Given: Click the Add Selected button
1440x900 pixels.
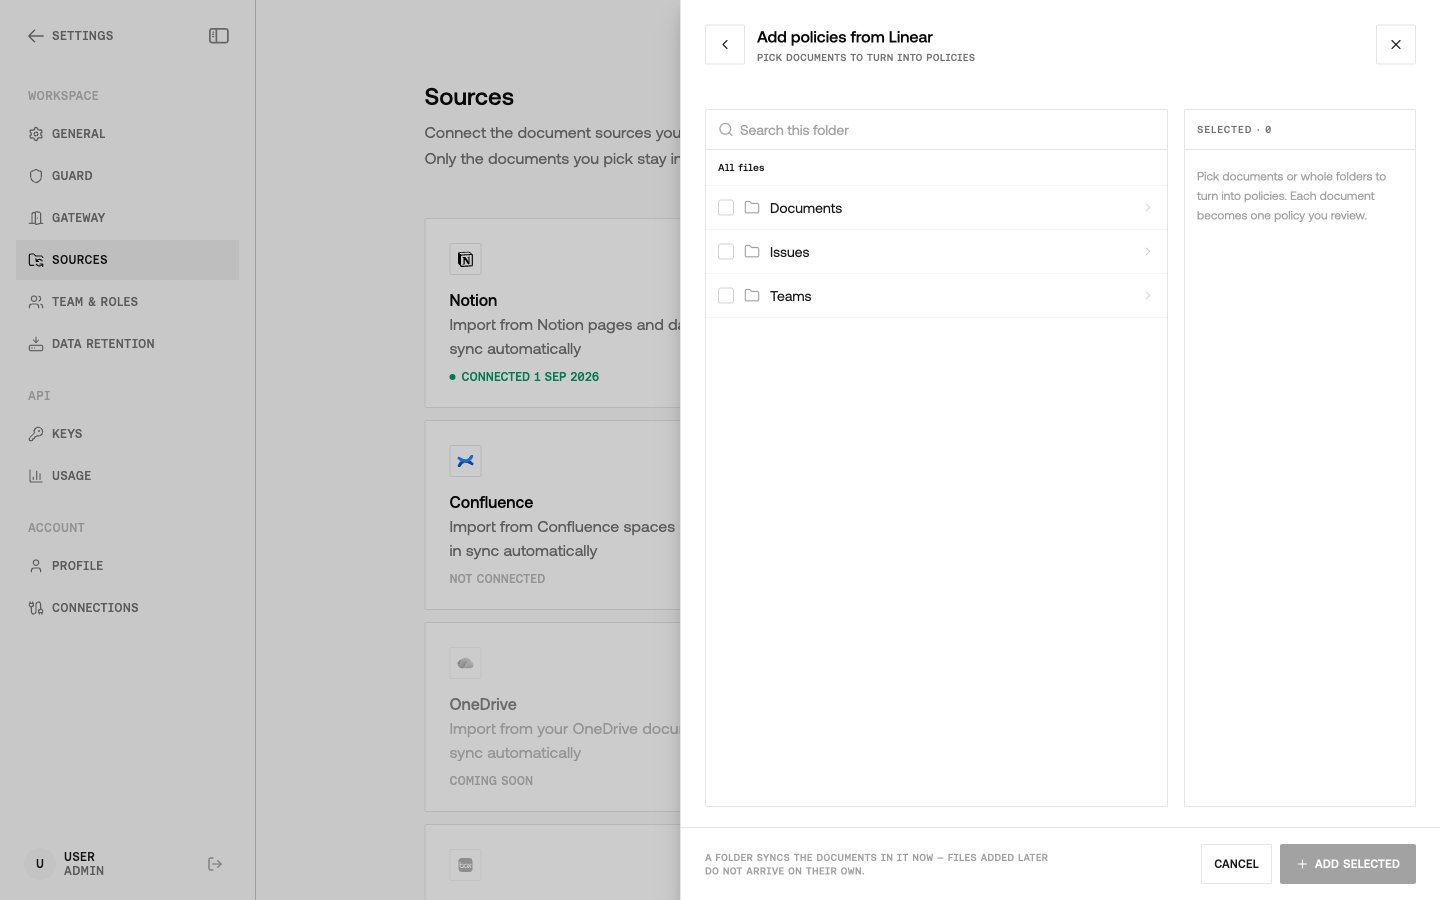Looking at the screenshot, I should (1348, 864).
